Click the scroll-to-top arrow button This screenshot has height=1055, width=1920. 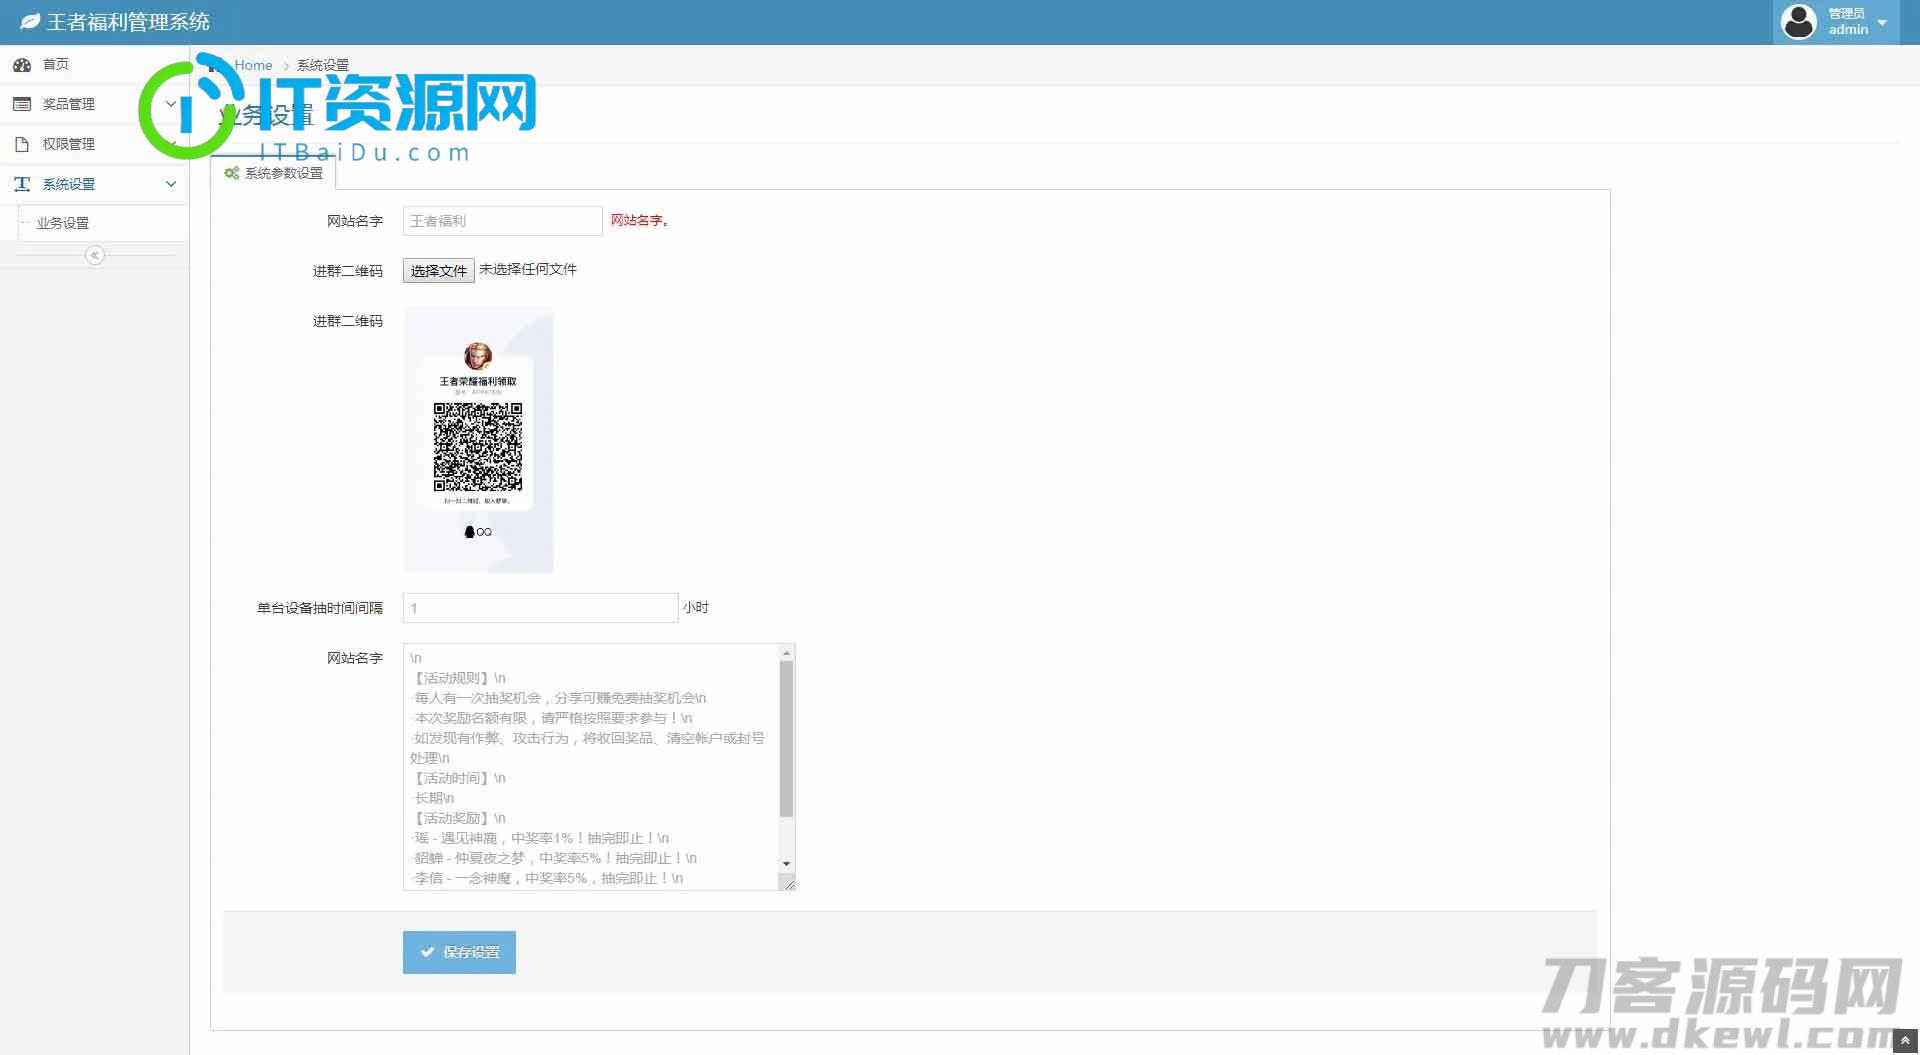pos(1905,1041)
